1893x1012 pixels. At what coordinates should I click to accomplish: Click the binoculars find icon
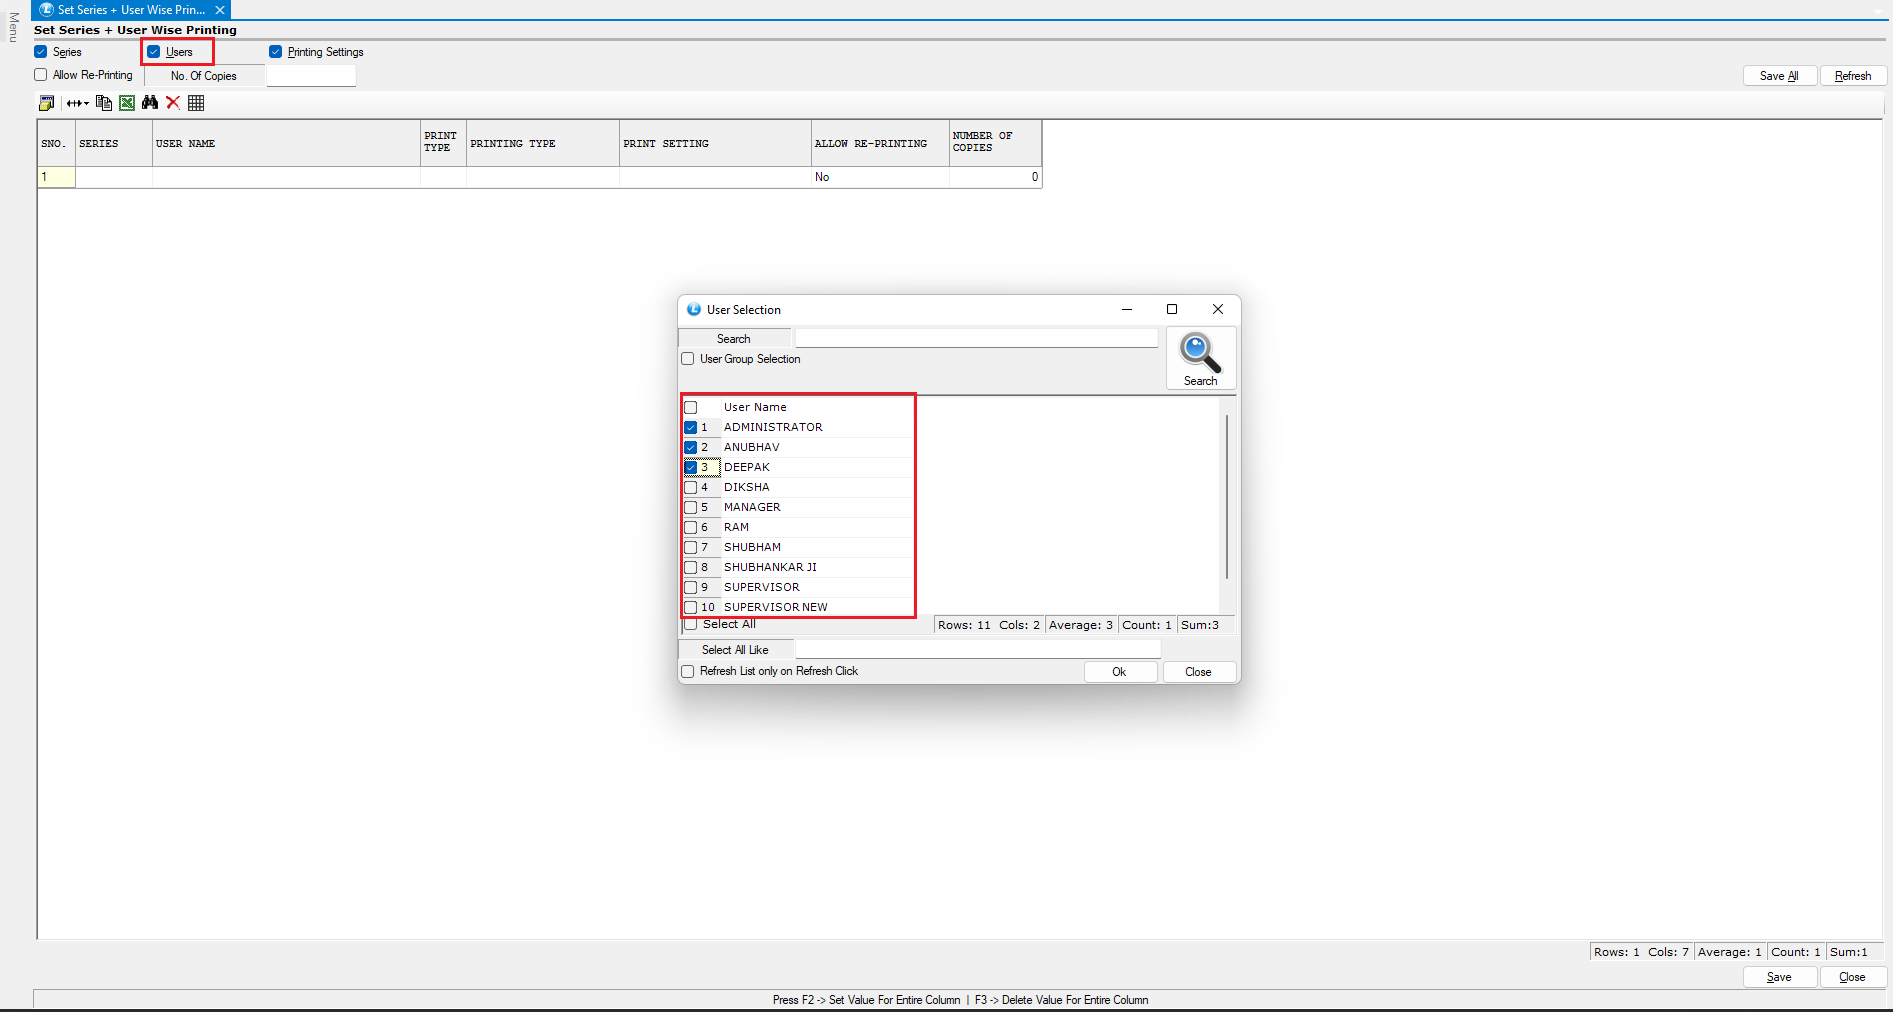pos(150,103)
